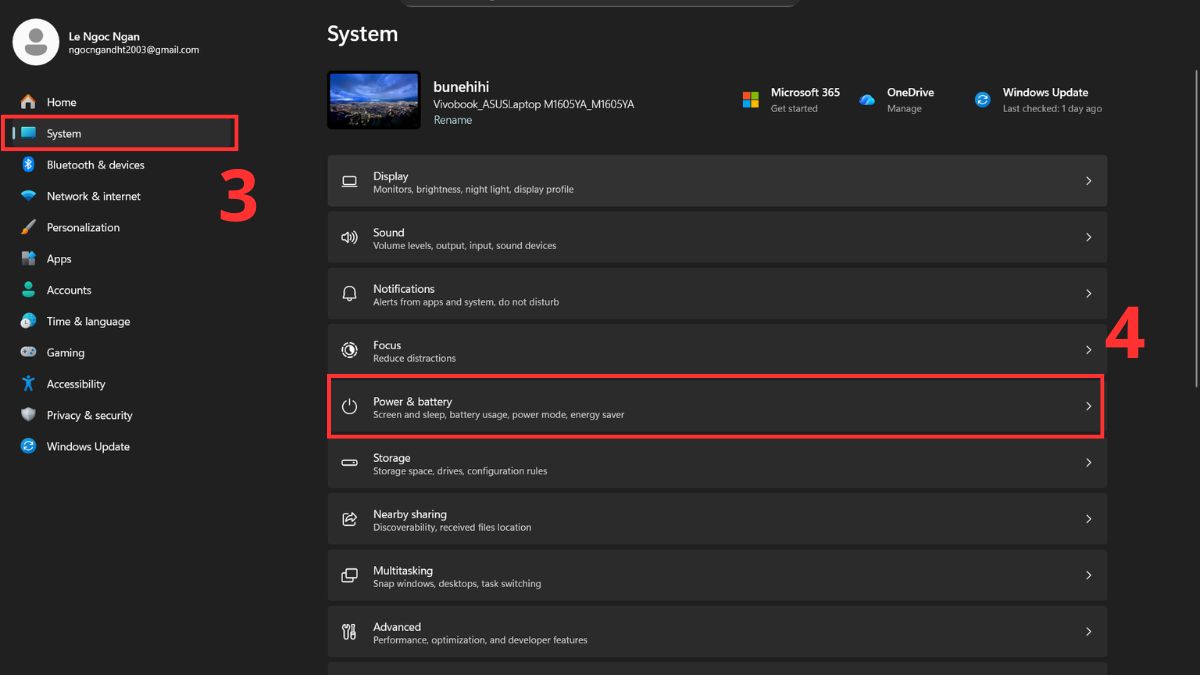Screen dimensions: 1200x675
Task: Click 'Reduce distractions' description text
Action: [x=414, y=358]
